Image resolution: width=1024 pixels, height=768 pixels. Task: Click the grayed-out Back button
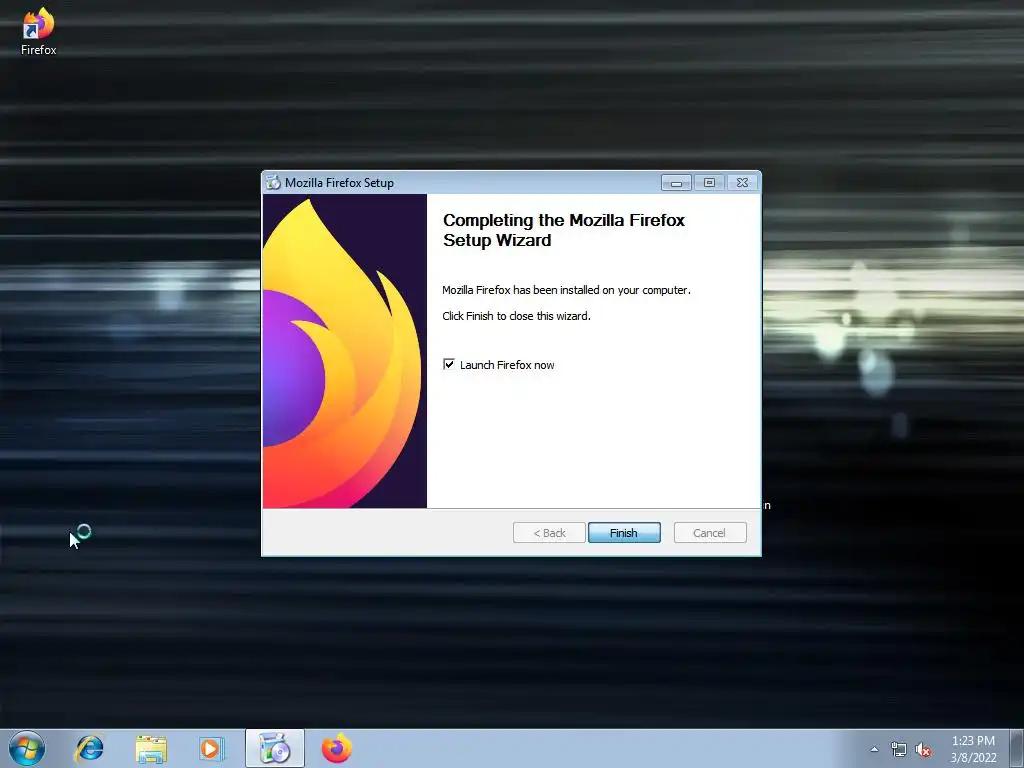pyautogui.click(x=549, y=533)
